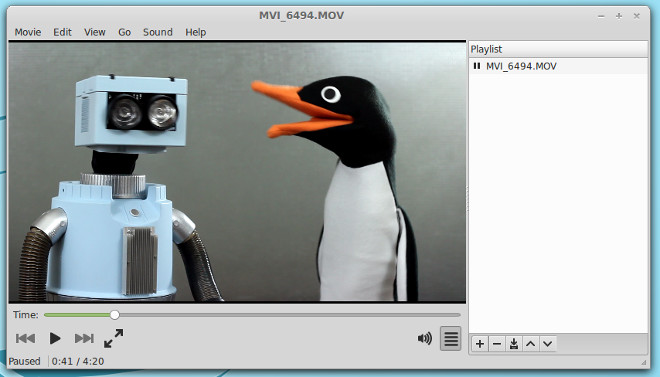Click the previous chapter/movie button
Screen dimensions: 660x377
coord(25,338)
